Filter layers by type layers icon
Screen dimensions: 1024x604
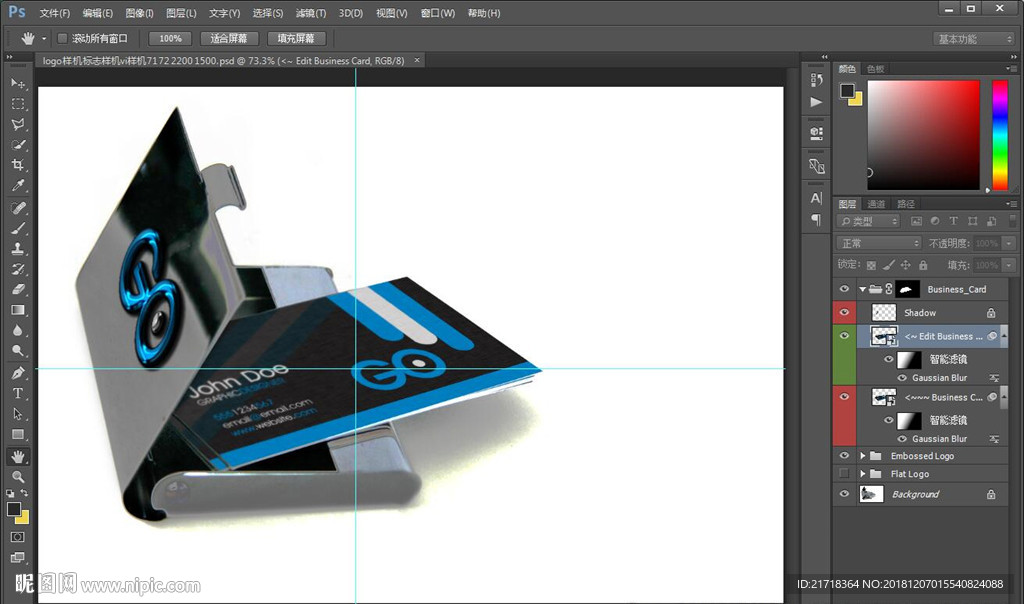(x=953, y=221)
